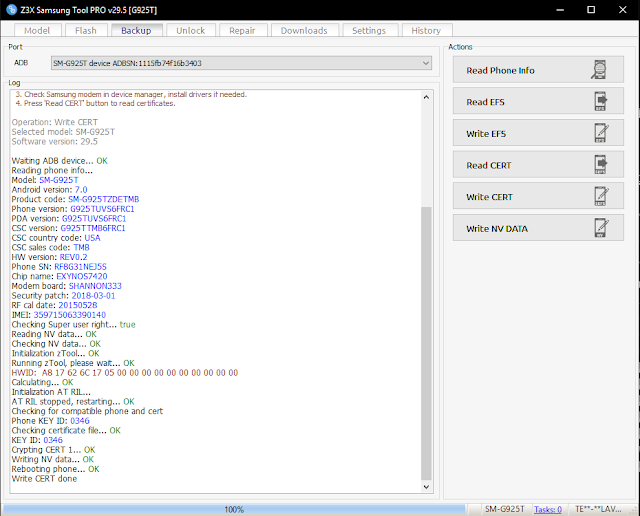Click the Write NV DATA button label
Image resolution: width=640 pixels, height=516 pixels.
497,229
